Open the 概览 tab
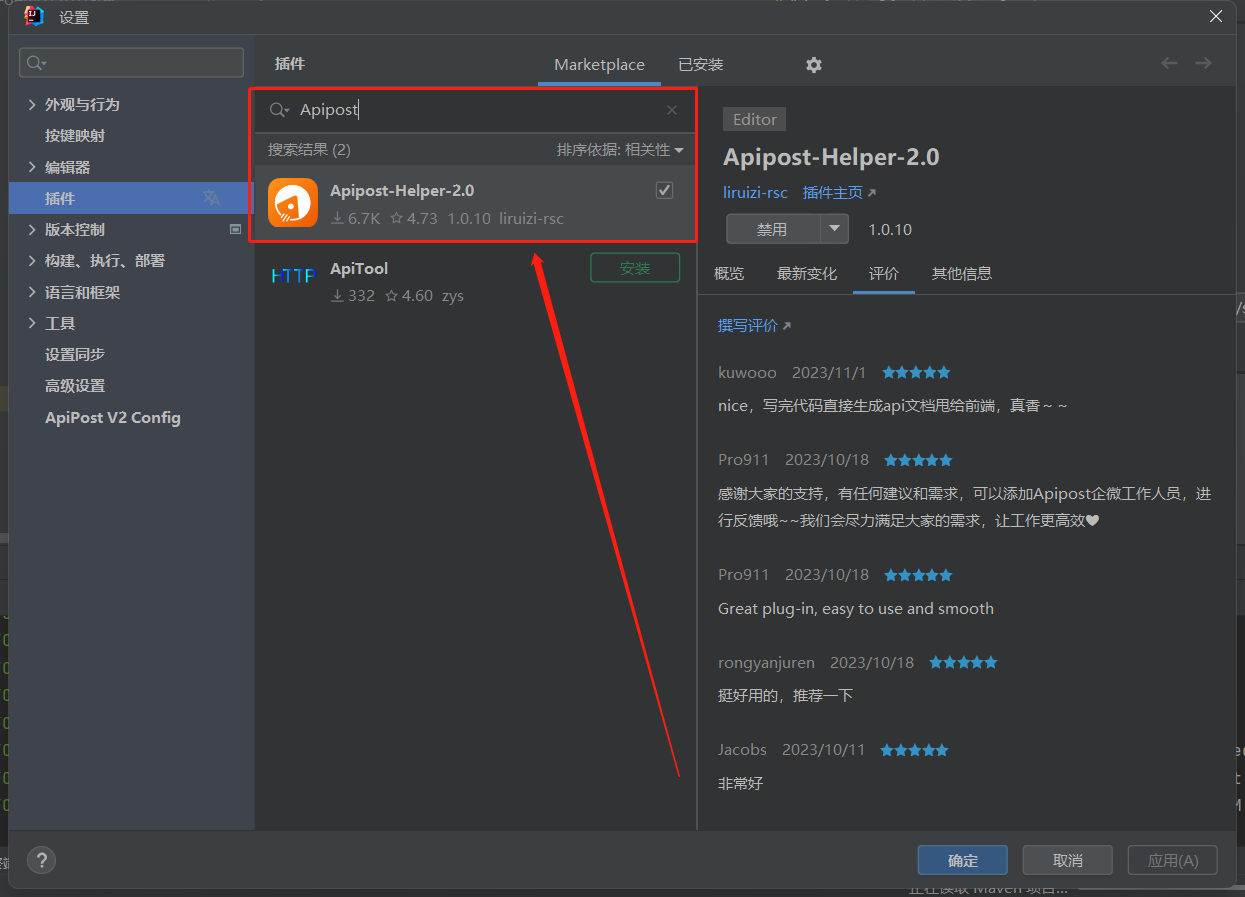 729,273
